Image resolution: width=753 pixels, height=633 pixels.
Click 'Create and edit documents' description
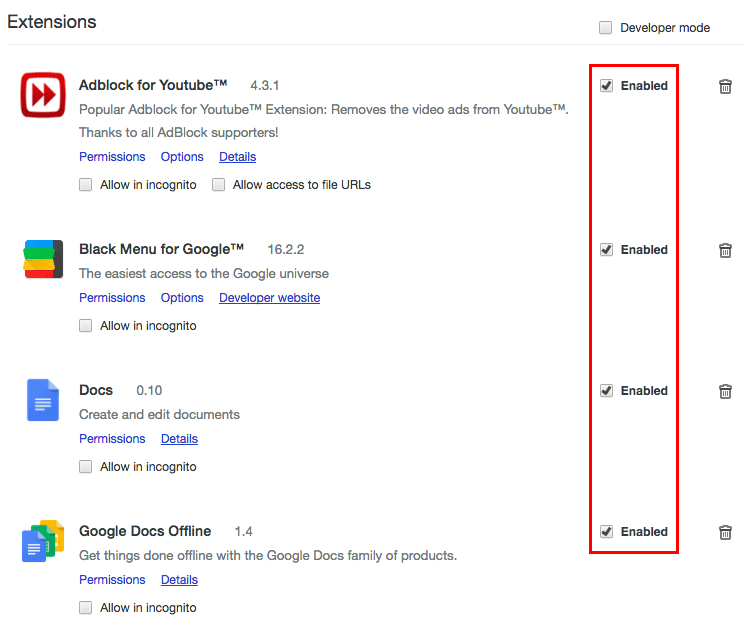[159, 414]
